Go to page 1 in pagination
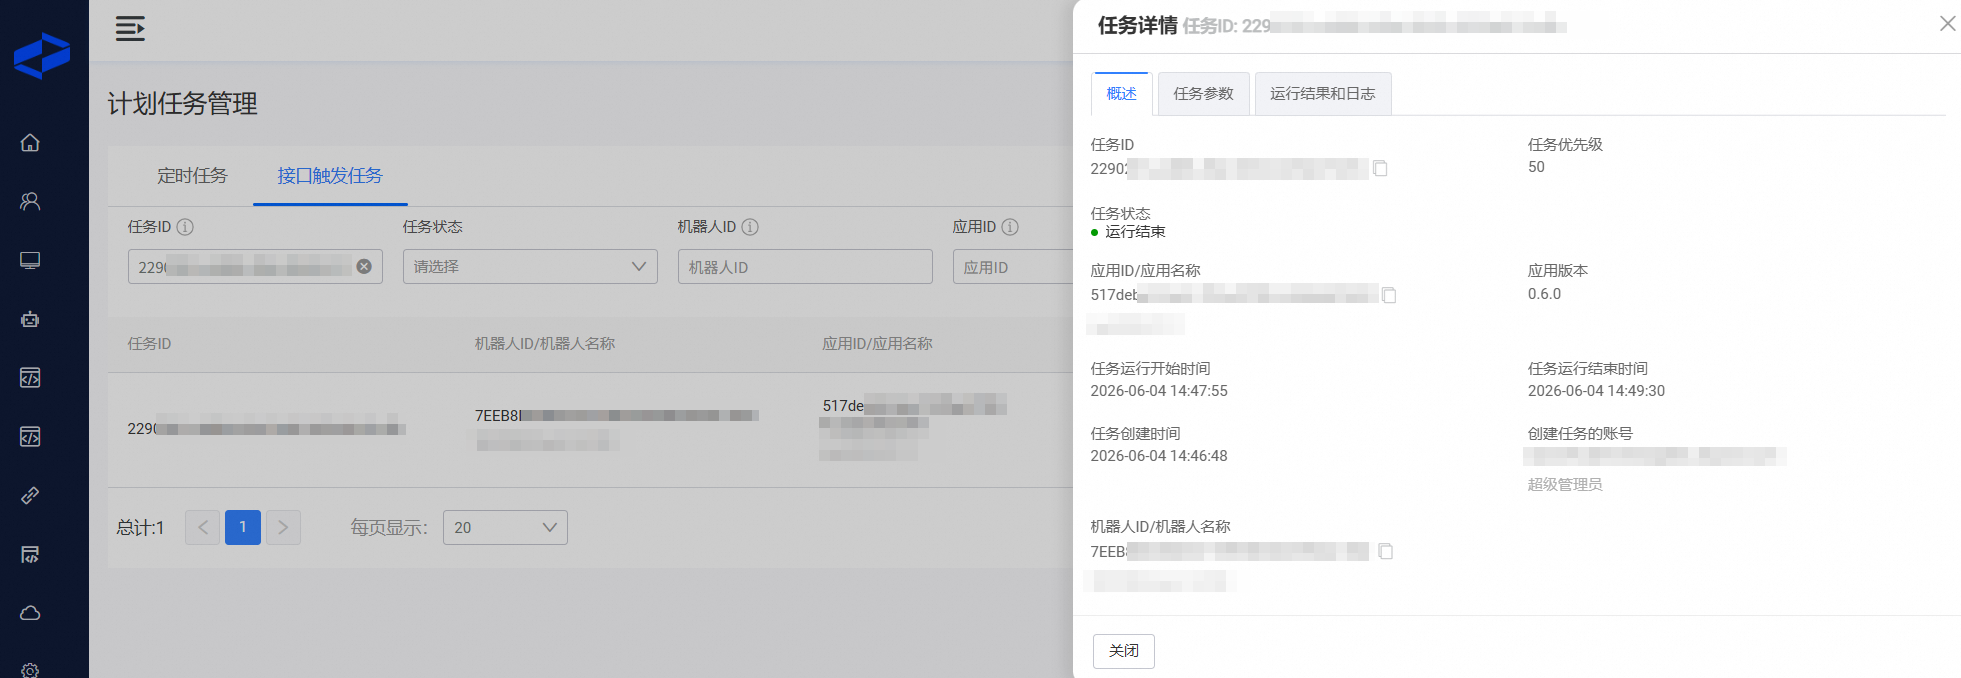The height and width of the screenshot is (678, 1961). pyautogui.click(x=243, y=528)
